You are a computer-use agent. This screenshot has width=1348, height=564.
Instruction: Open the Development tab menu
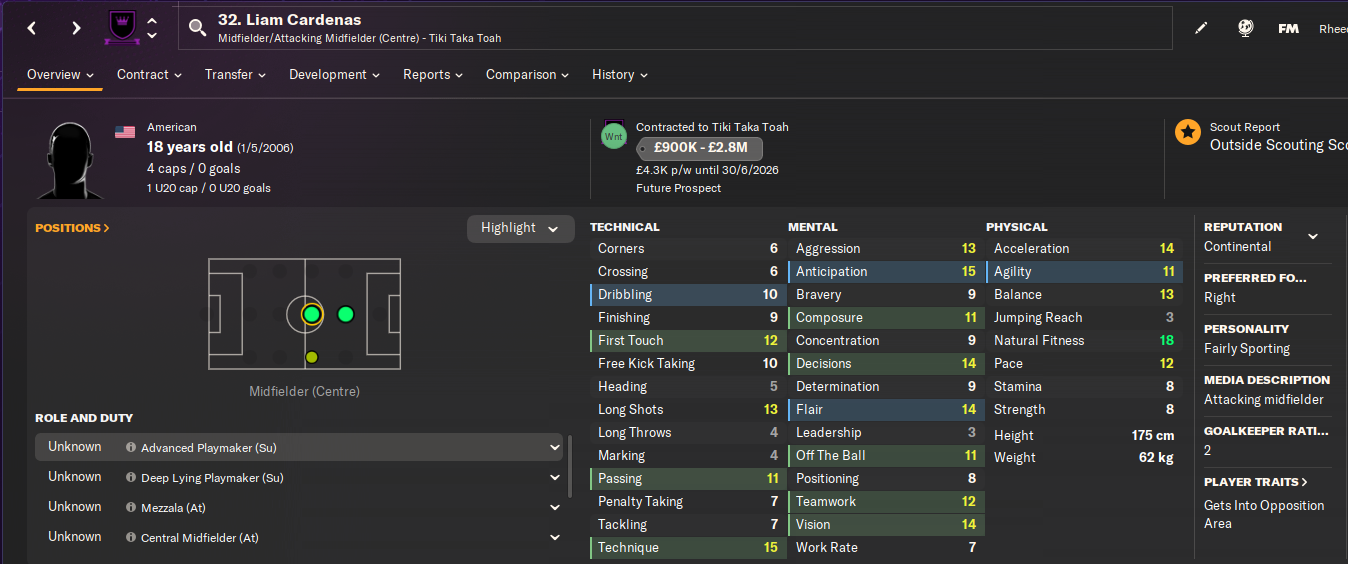pyautogui.click(x=334, y=75)
